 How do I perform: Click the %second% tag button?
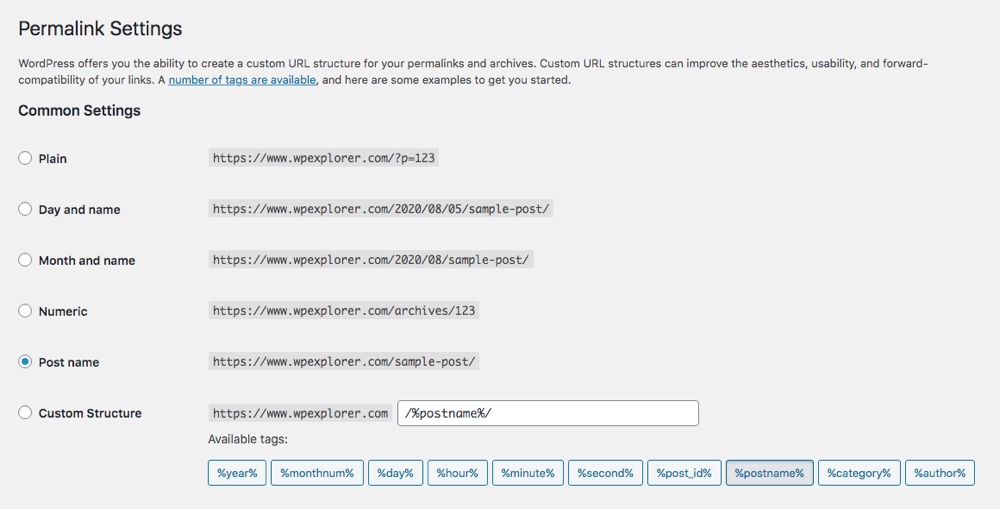(x=605, y=473)
